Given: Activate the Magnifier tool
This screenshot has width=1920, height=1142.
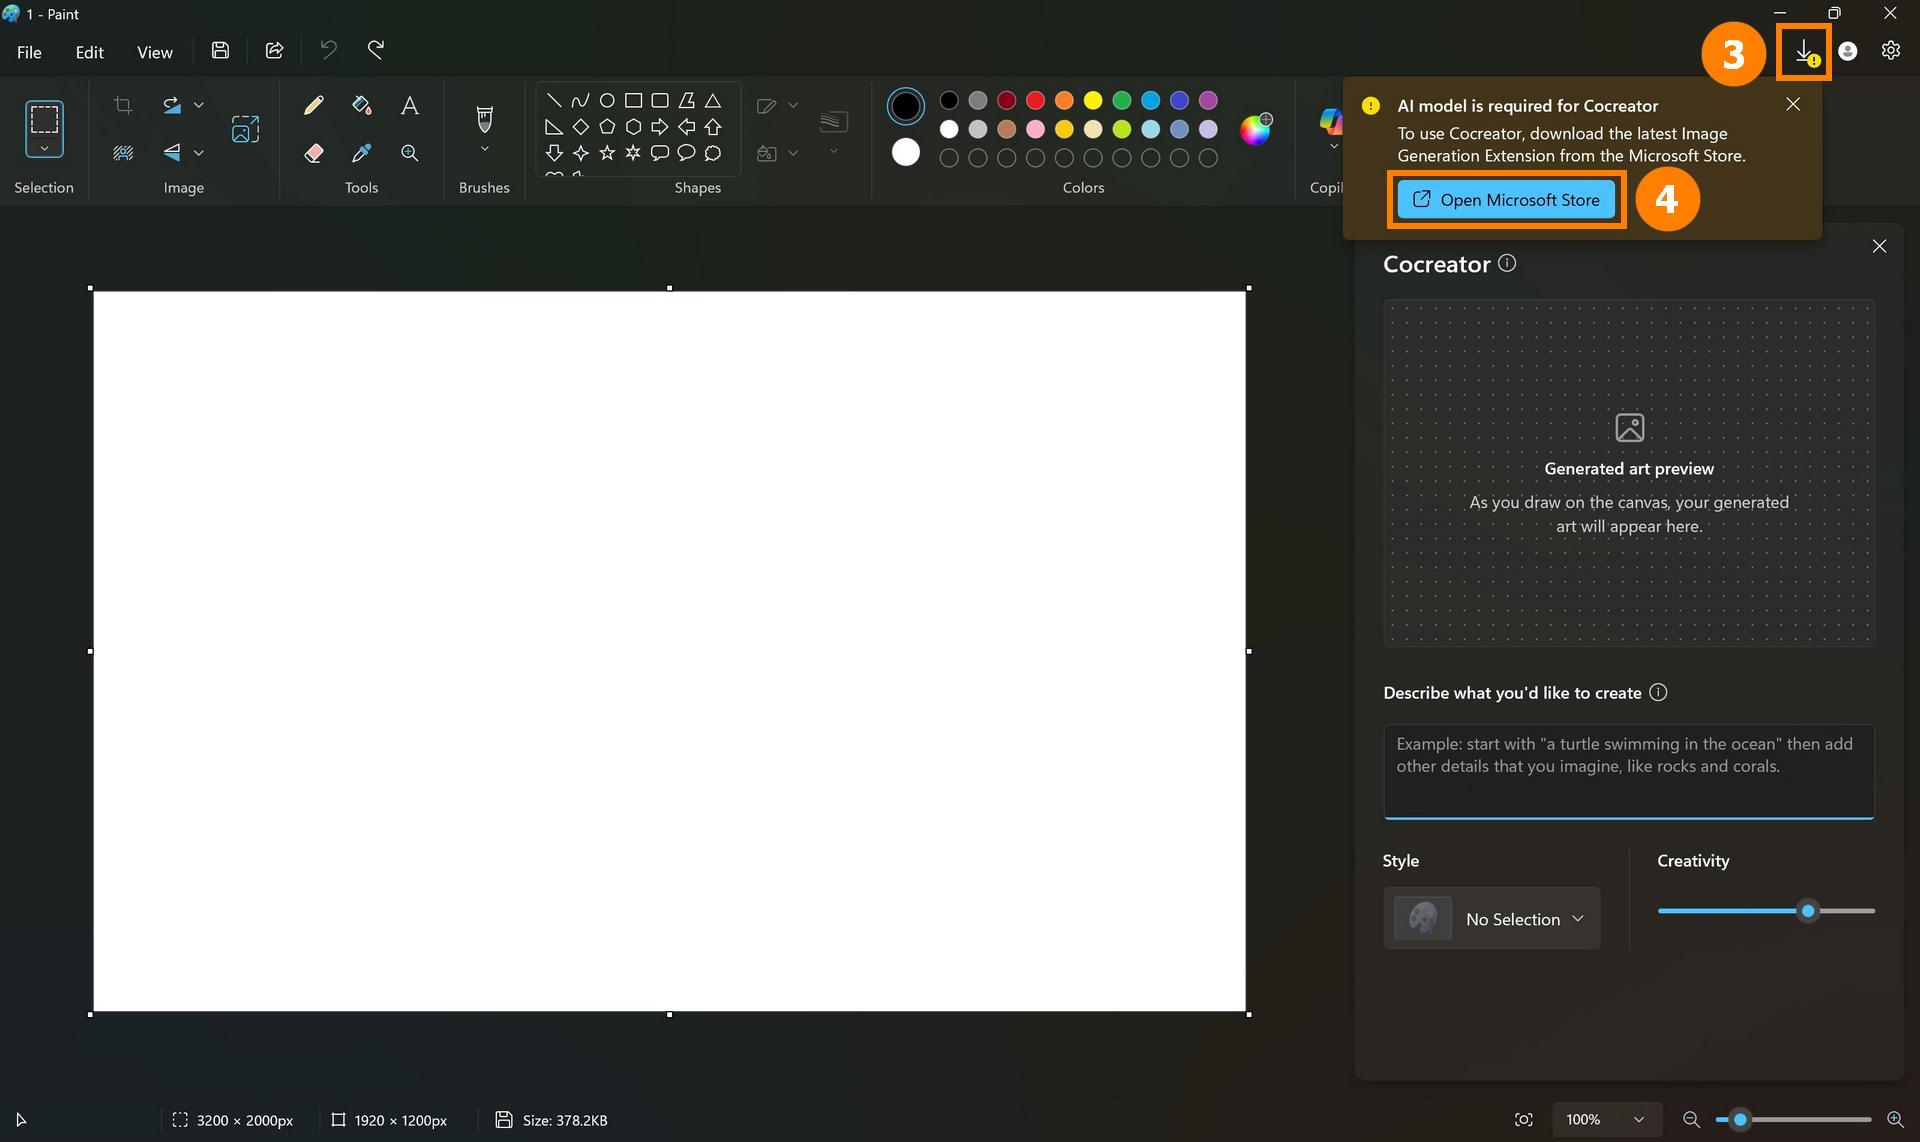Looking at the screenshot, I should (409, 152).
